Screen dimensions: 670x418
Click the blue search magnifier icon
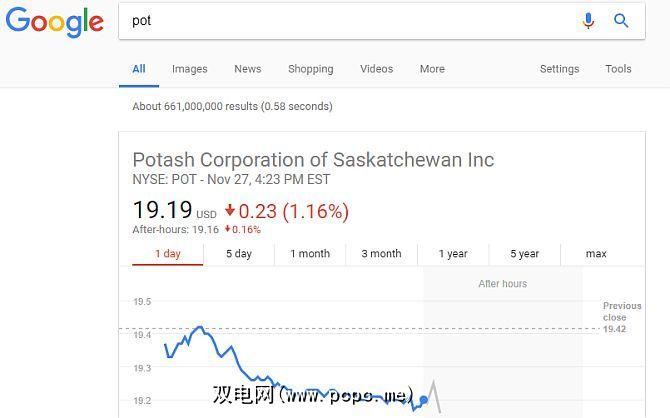coord(621,20)
